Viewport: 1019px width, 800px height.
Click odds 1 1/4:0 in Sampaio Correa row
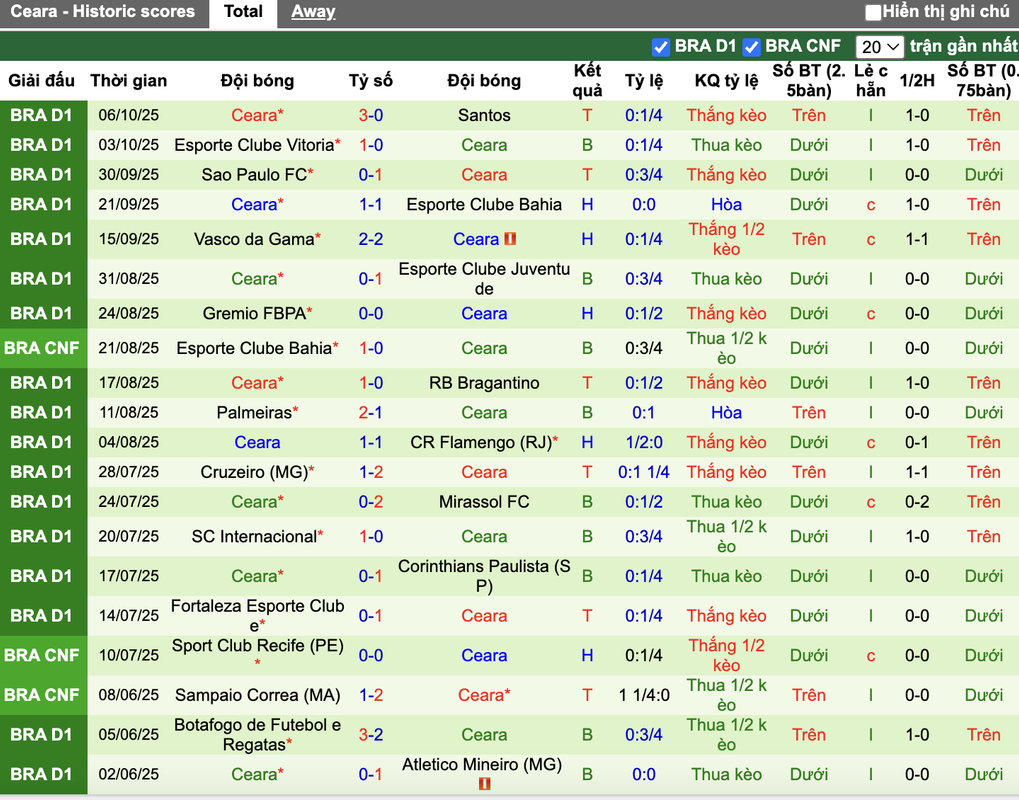click(643, 695)
